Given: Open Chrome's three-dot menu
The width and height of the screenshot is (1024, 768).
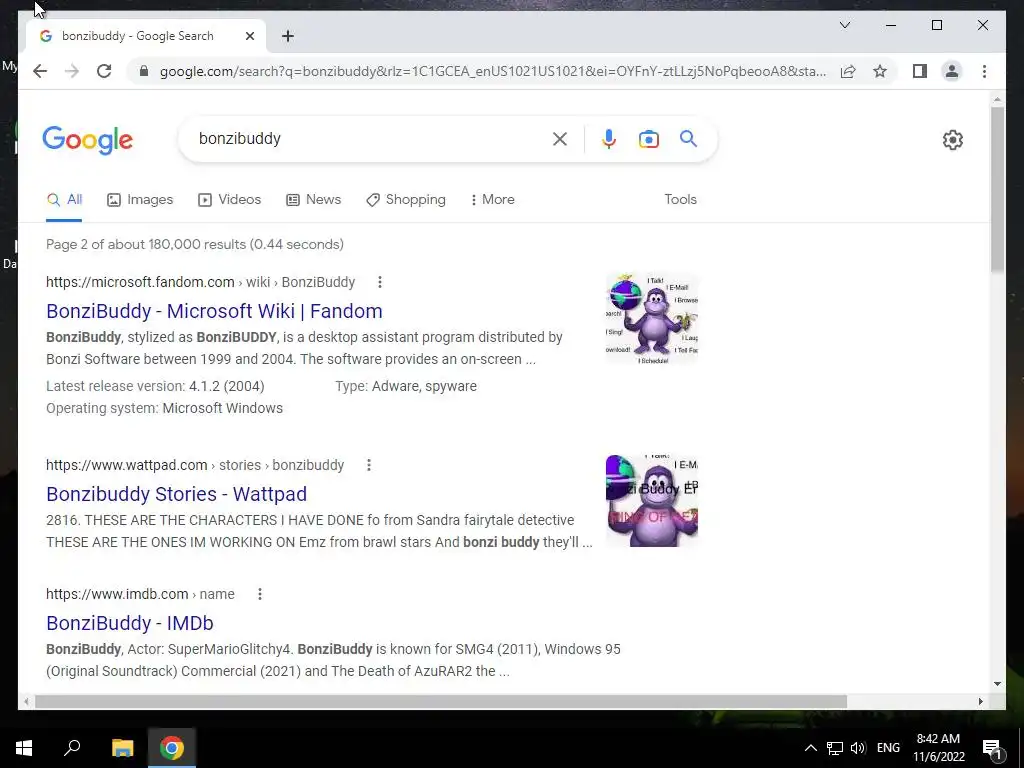Looking at the screenshot, I should coord(984,71).
